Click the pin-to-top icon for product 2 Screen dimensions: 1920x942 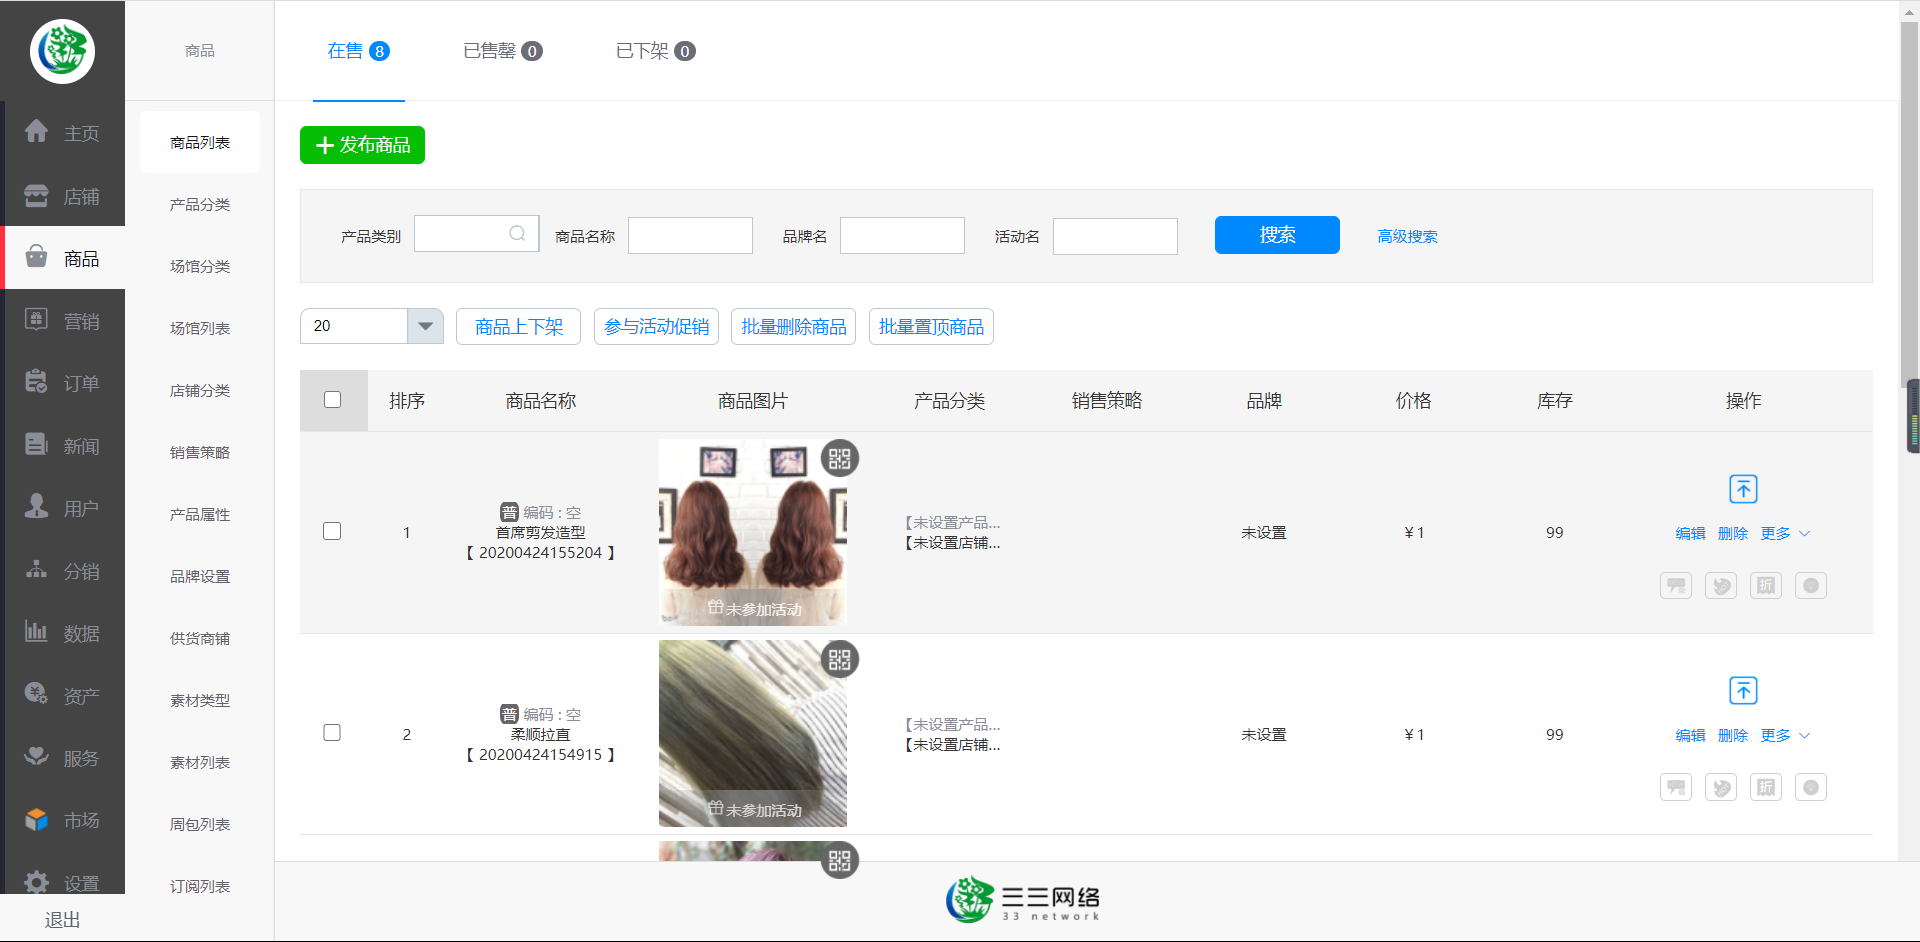point(1743,691)
